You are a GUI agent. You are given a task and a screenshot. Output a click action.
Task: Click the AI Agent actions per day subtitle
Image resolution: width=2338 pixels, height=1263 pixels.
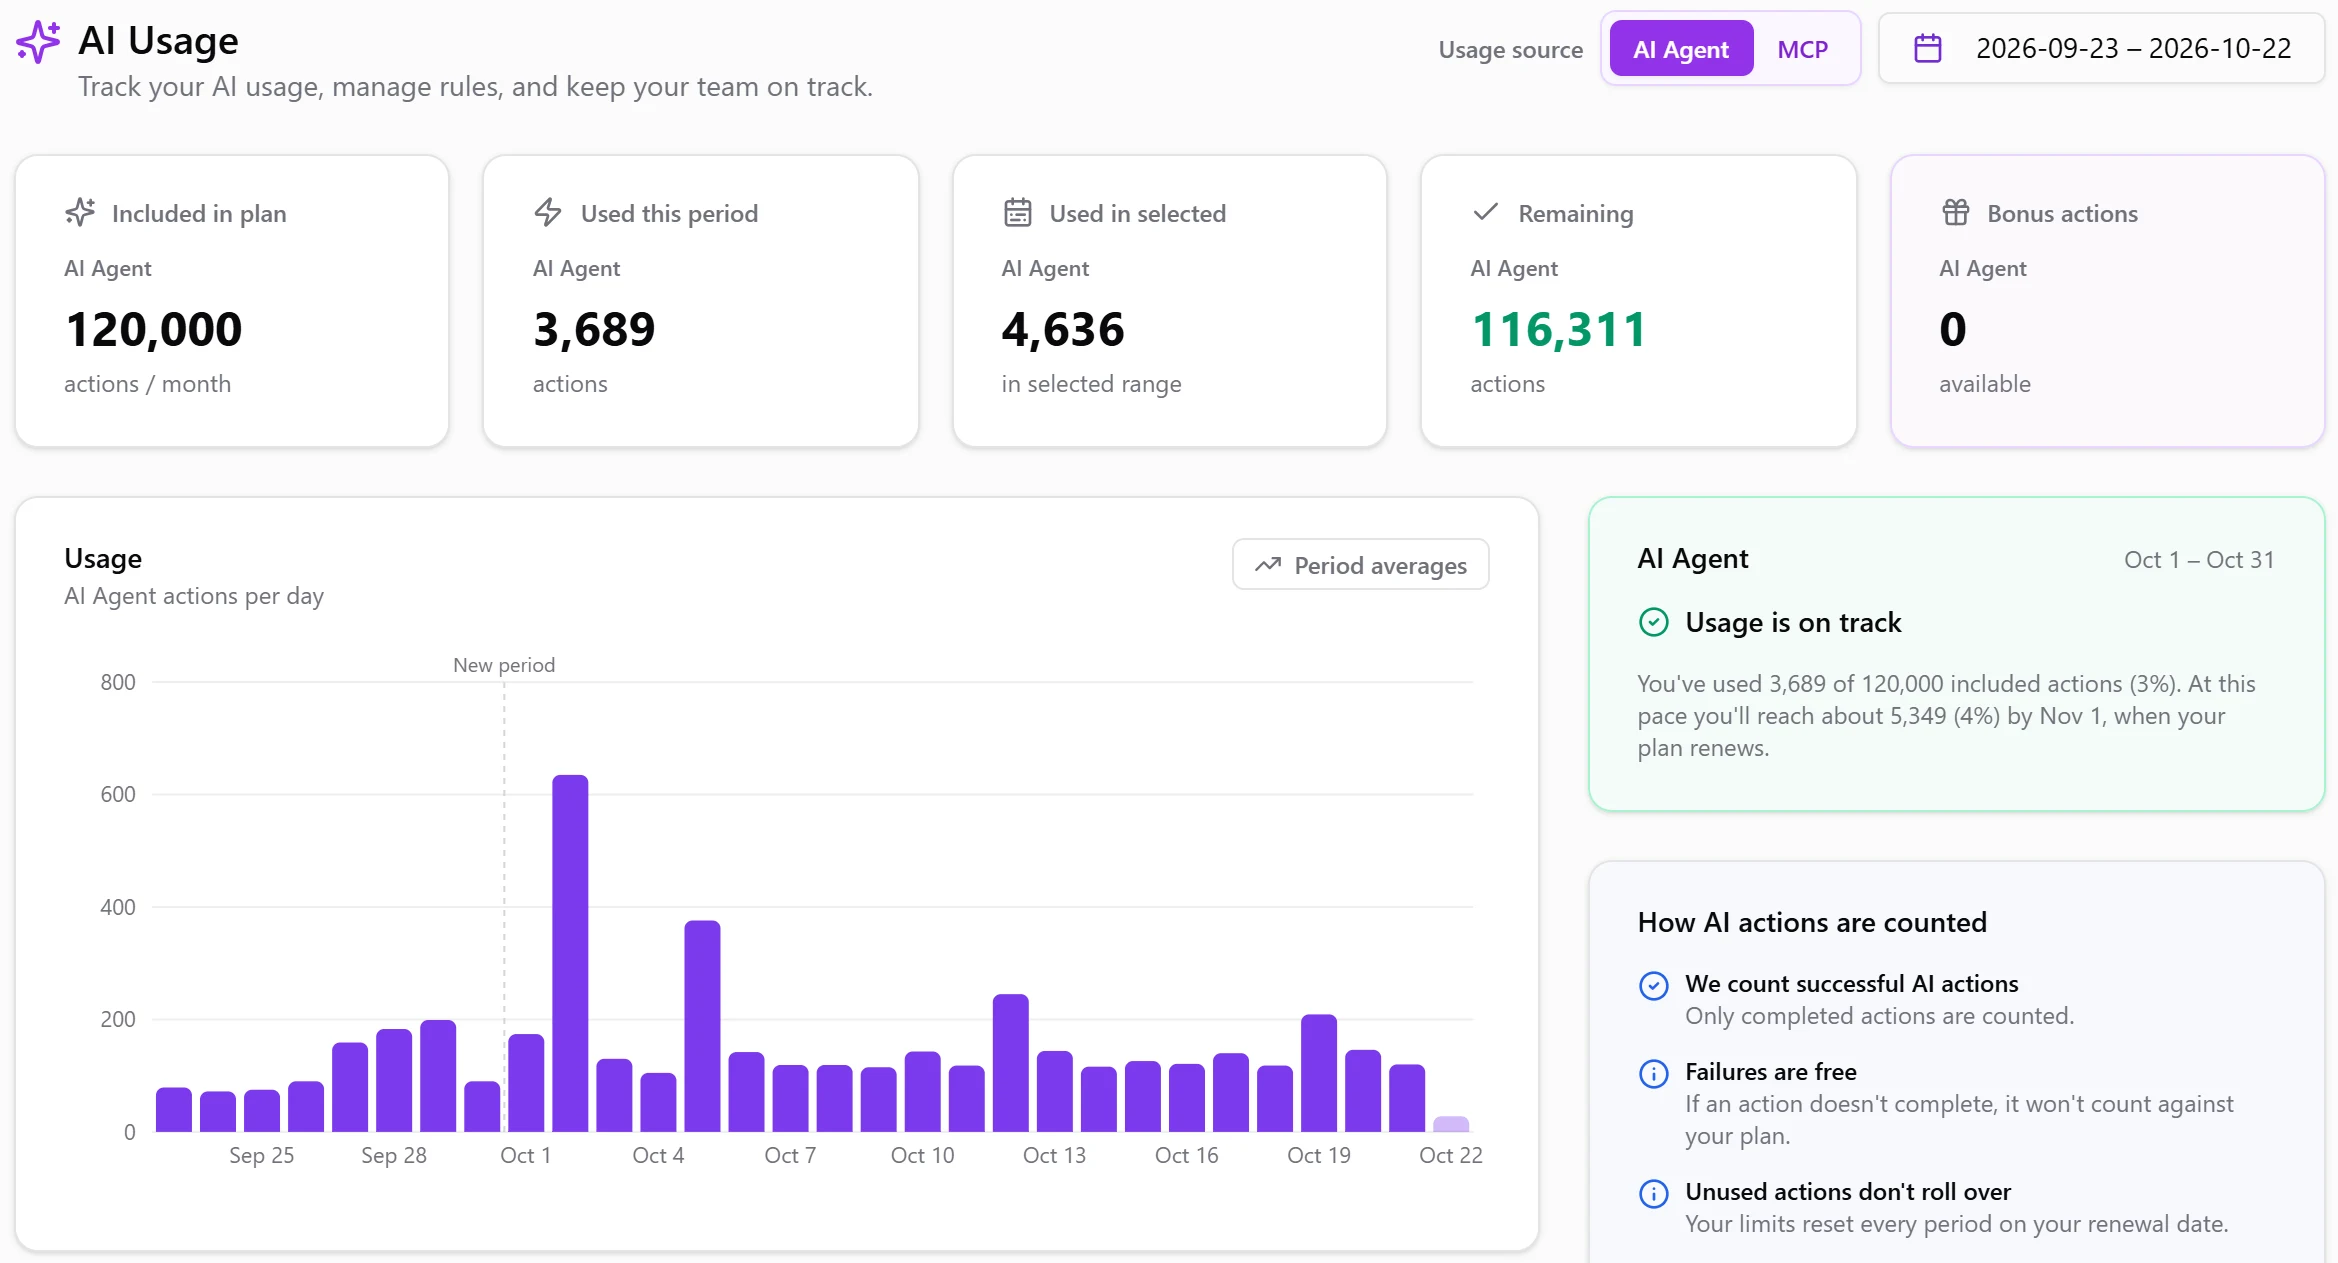click(194, 596)
